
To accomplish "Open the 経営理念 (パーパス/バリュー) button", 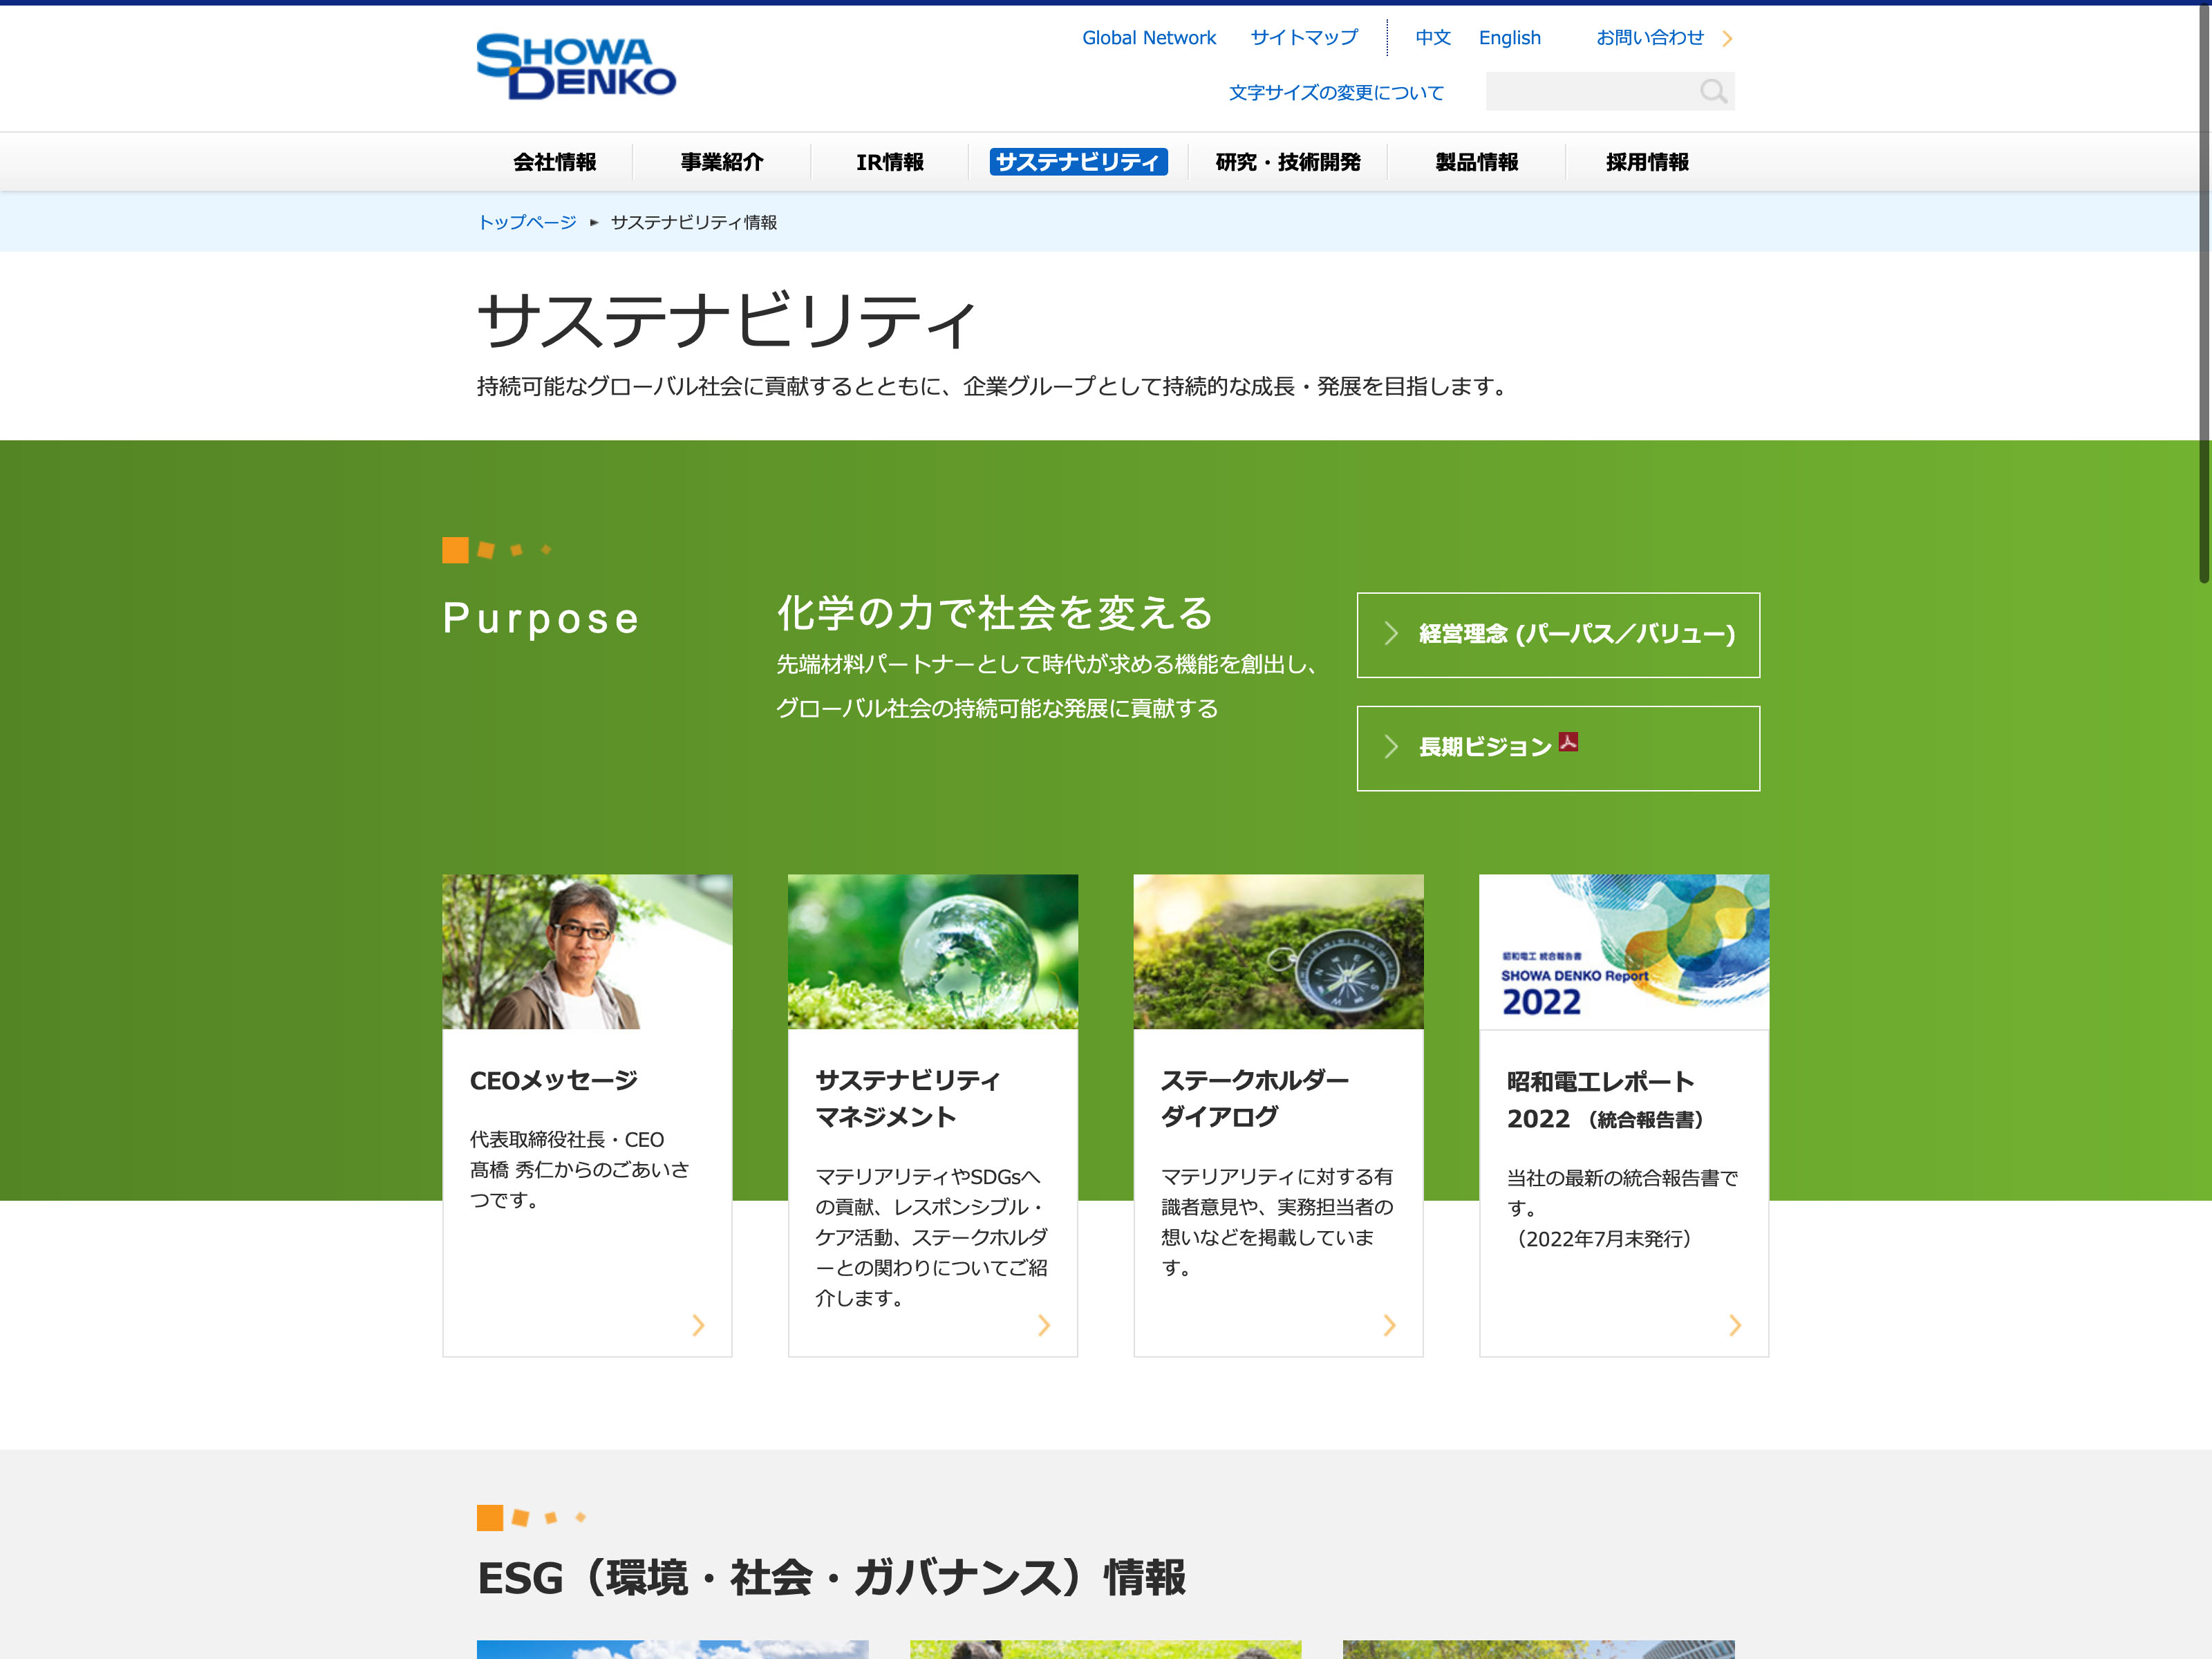I will click(1557, 635).
